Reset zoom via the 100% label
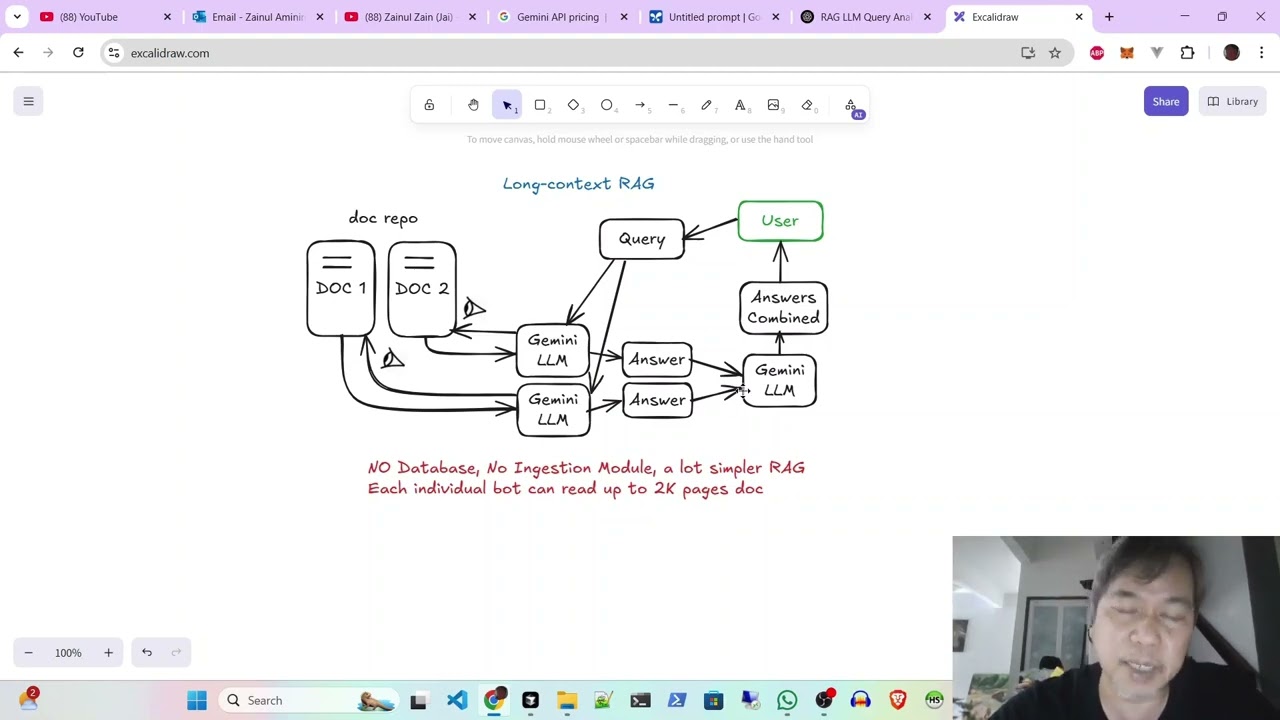The width and height of the screenshot is (1280, 720). pyautogui.click(x=68, y=653)
